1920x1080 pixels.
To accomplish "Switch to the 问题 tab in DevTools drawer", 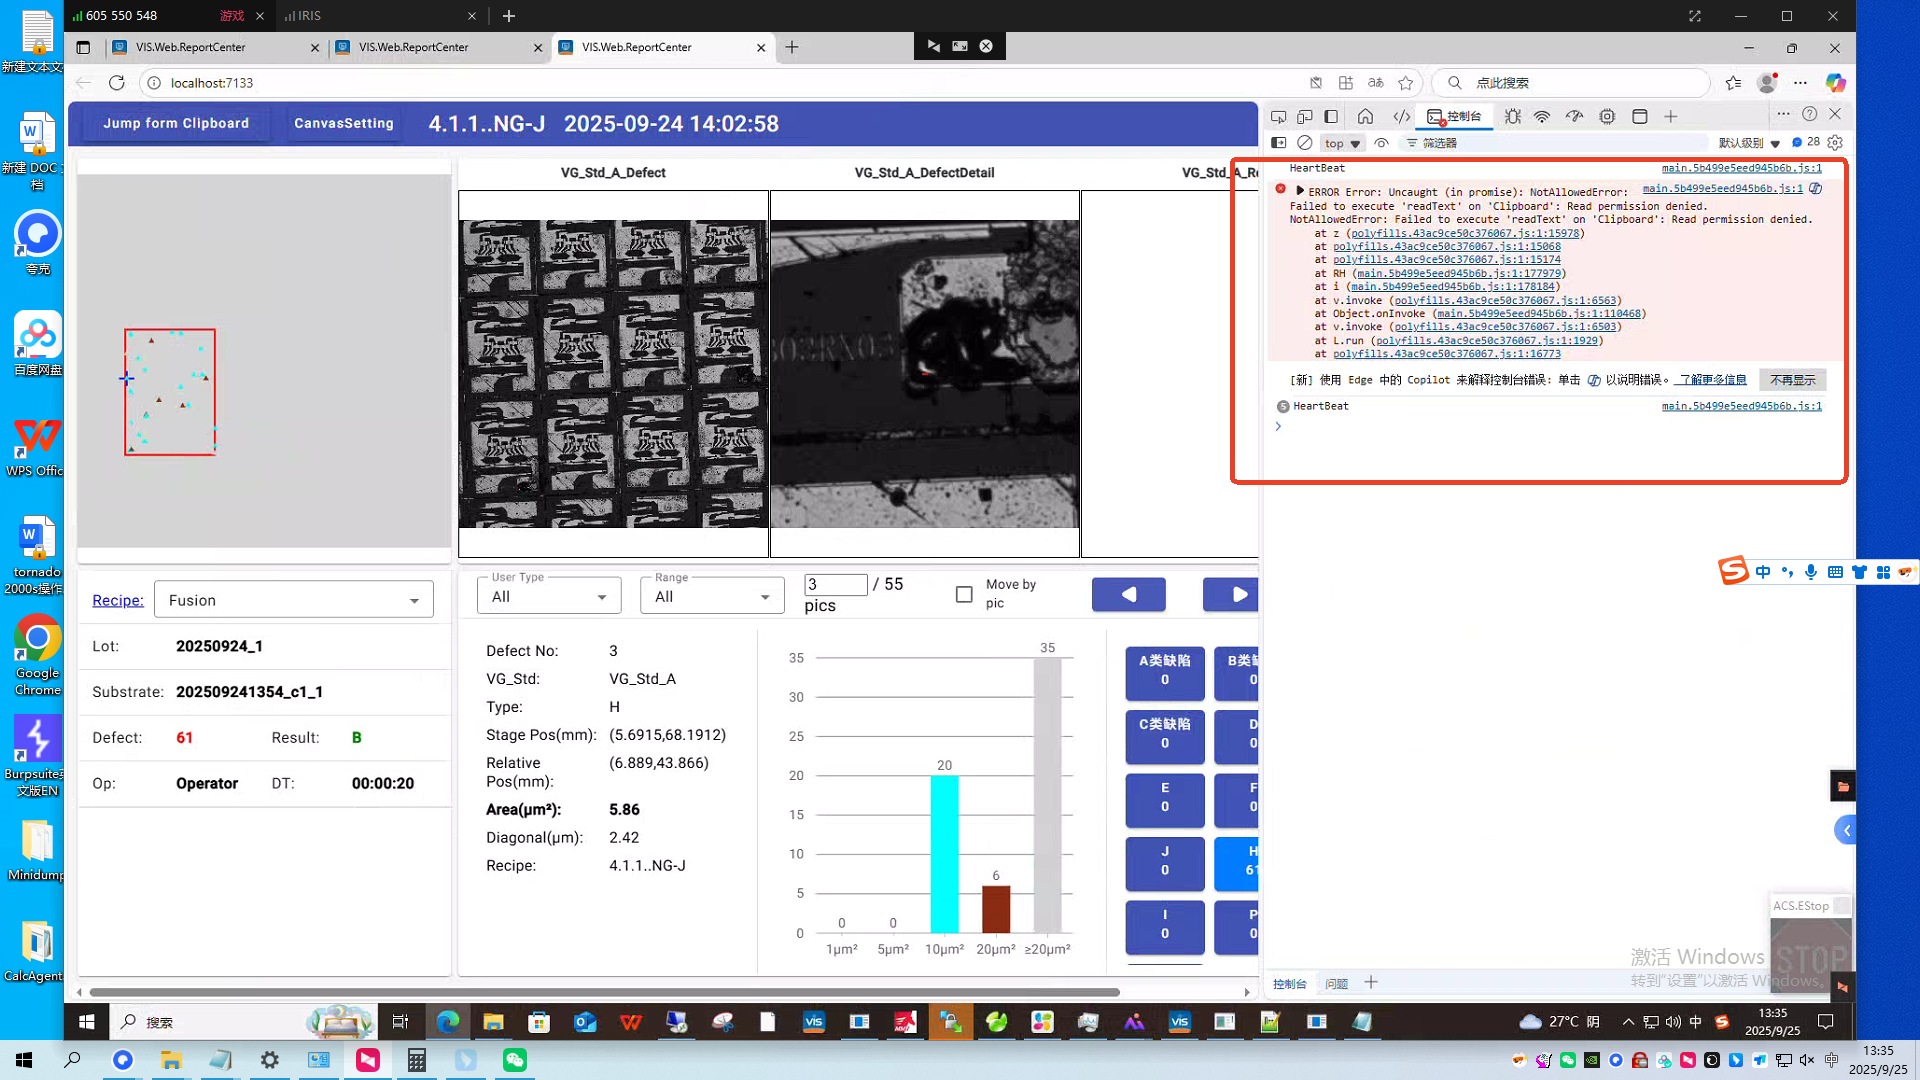I will (1336, 984).
